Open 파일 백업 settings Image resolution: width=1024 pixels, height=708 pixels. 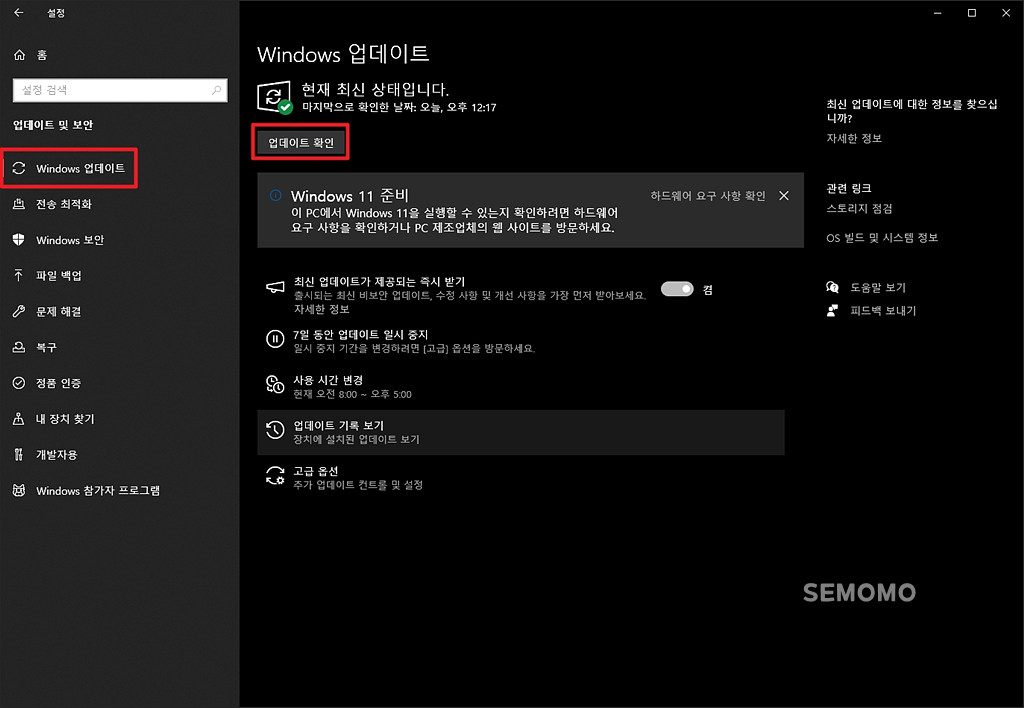59,276
